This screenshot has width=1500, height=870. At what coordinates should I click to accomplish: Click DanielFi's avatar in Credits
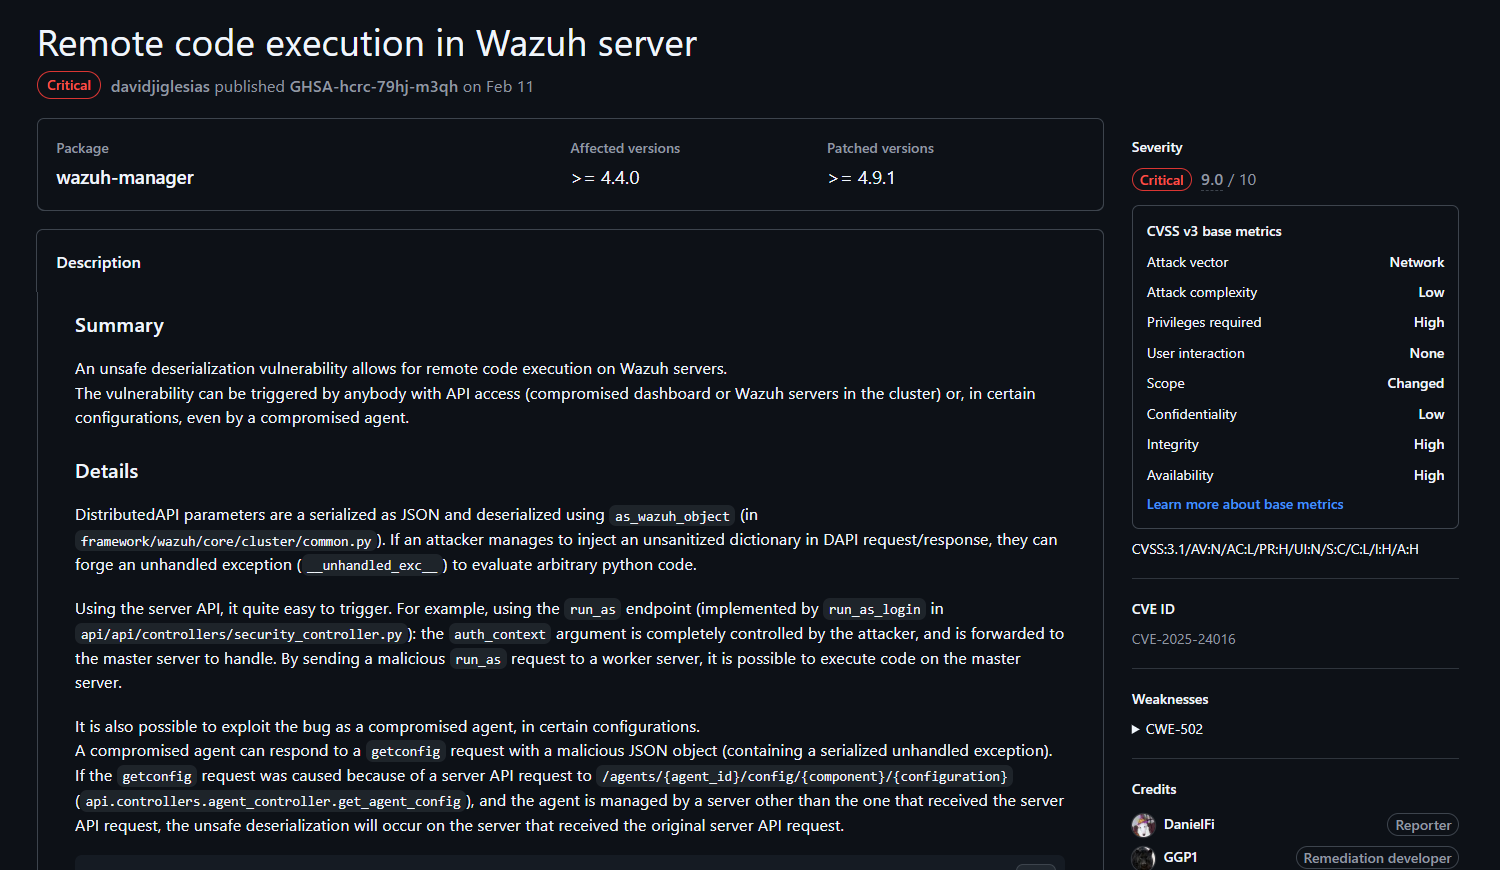[x=1143, y=825]
